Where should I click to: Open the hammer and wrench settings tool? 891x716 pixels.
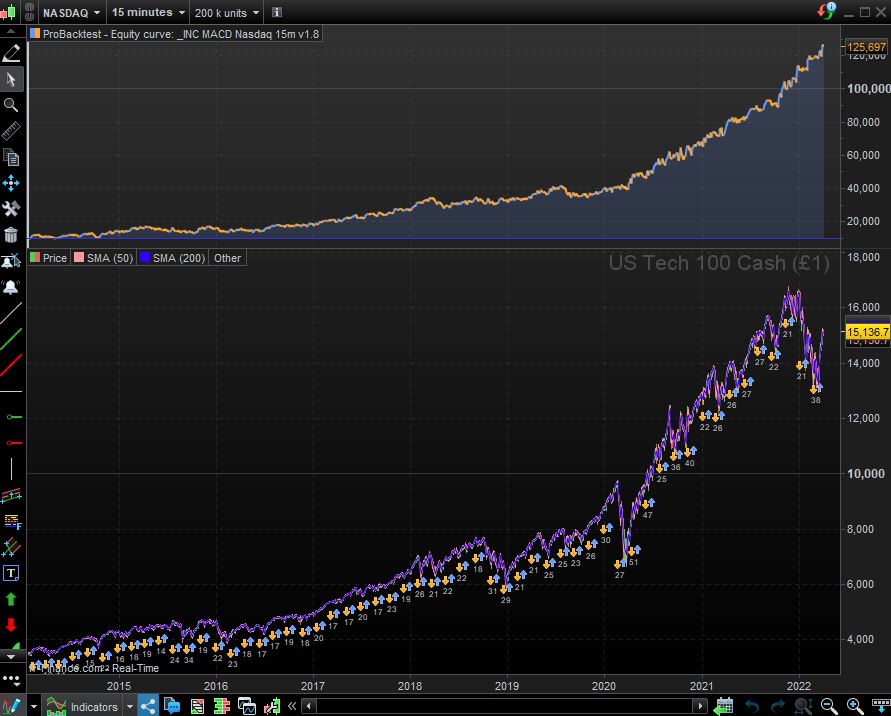(11, 209)
